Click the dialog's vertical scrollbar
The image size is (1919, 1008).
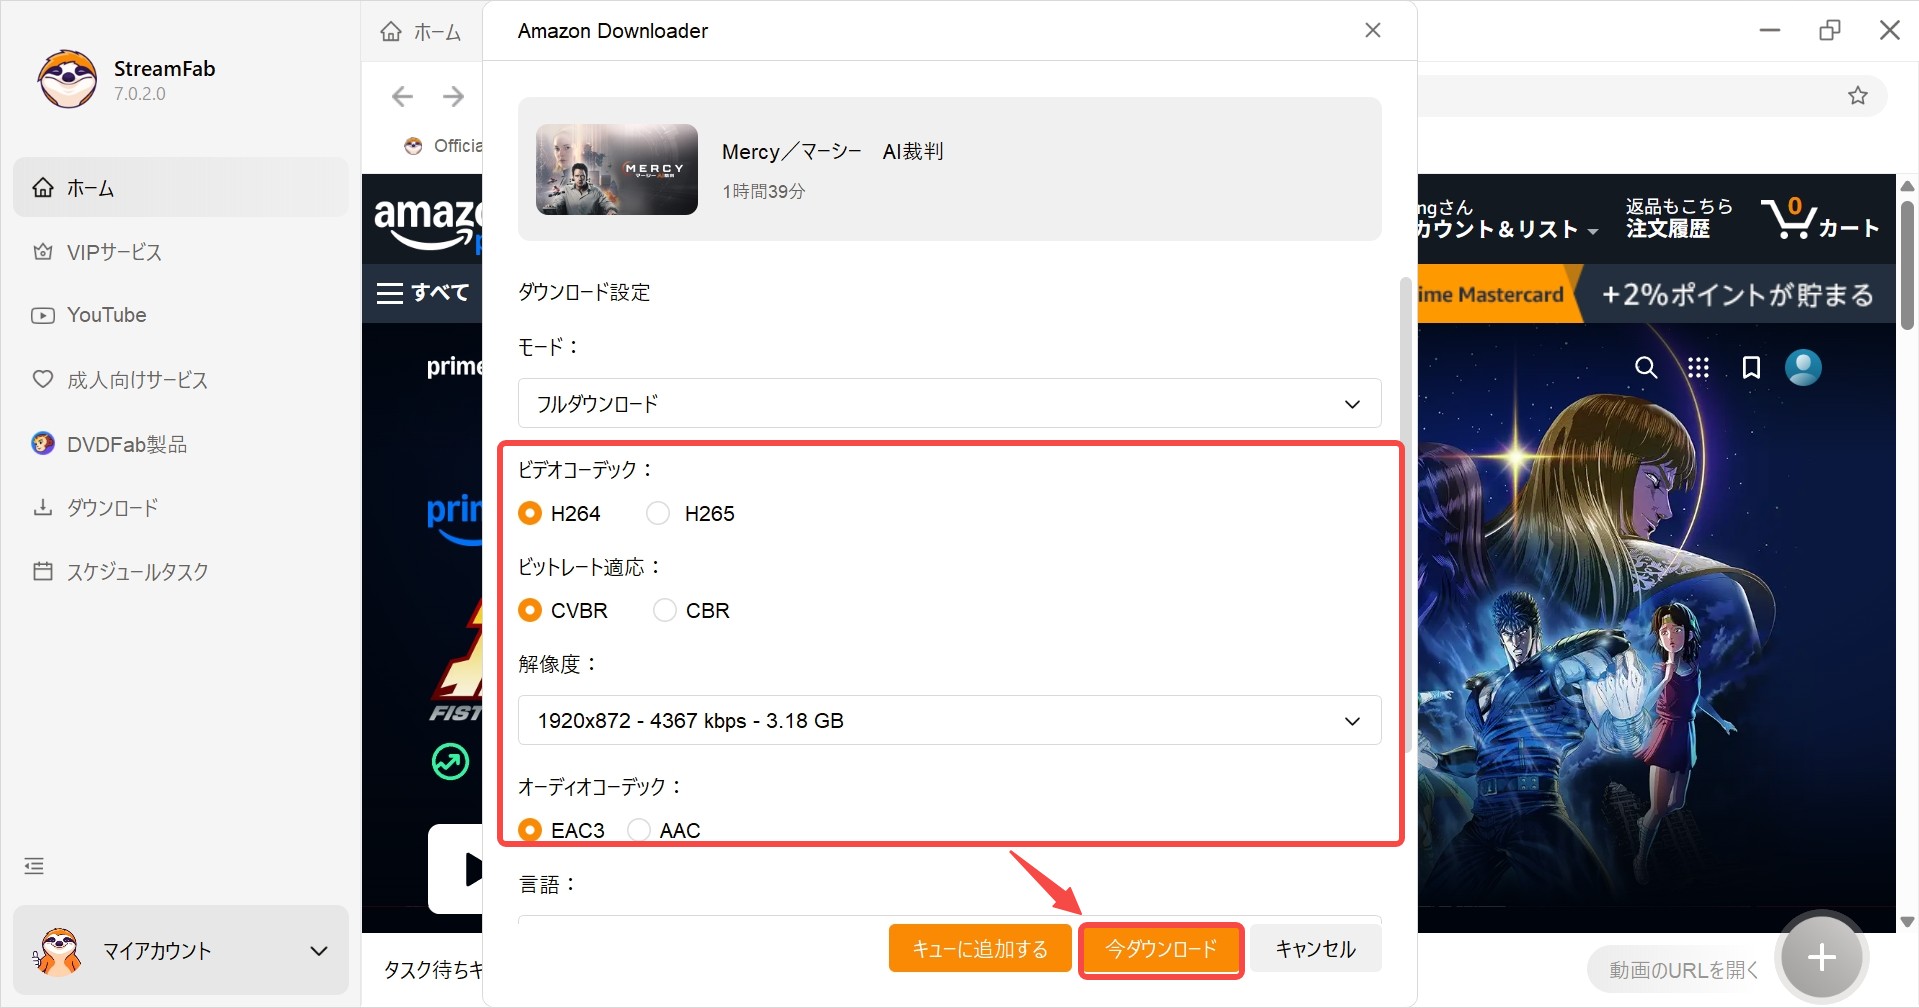1406,515
